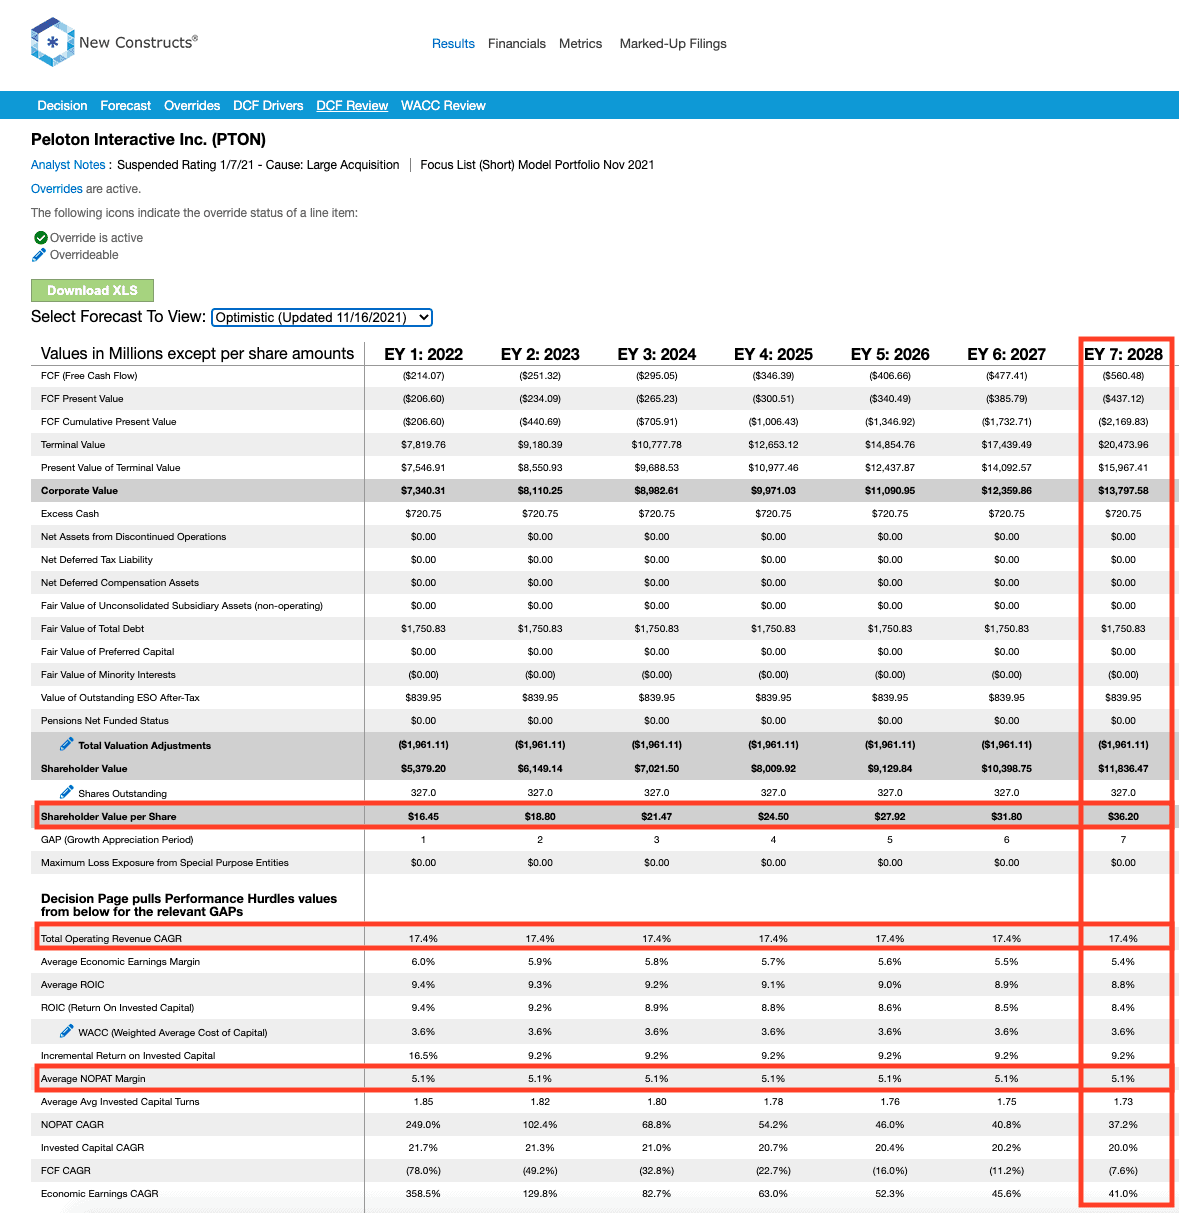This screenshot has width=1179, height=1213.
Task: Switch to the WACC Review tab
Action: pyautogui.click(x=443, y=106)
